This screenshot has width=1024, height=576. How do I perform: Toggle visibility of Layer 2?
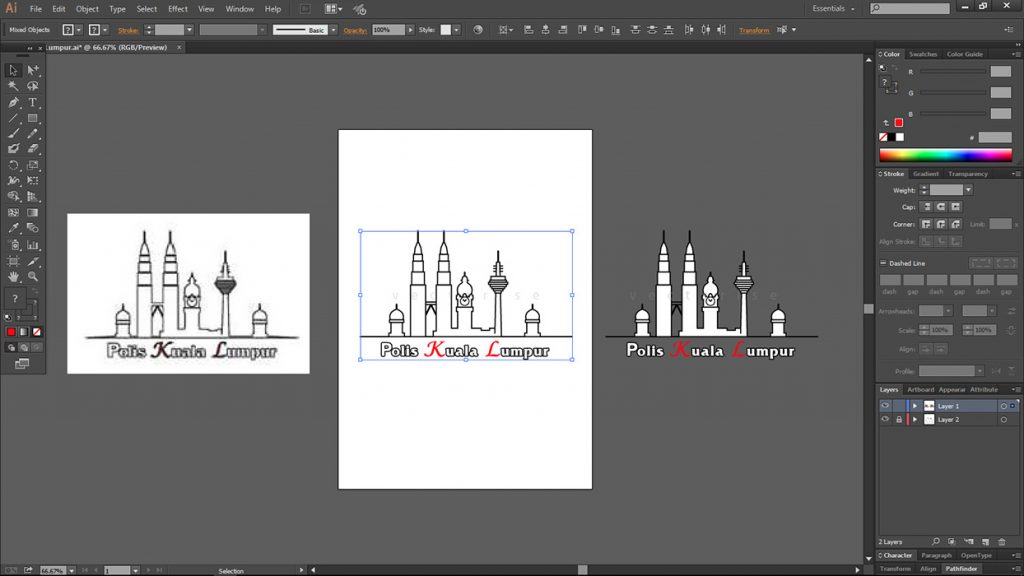tap(885, 419)
